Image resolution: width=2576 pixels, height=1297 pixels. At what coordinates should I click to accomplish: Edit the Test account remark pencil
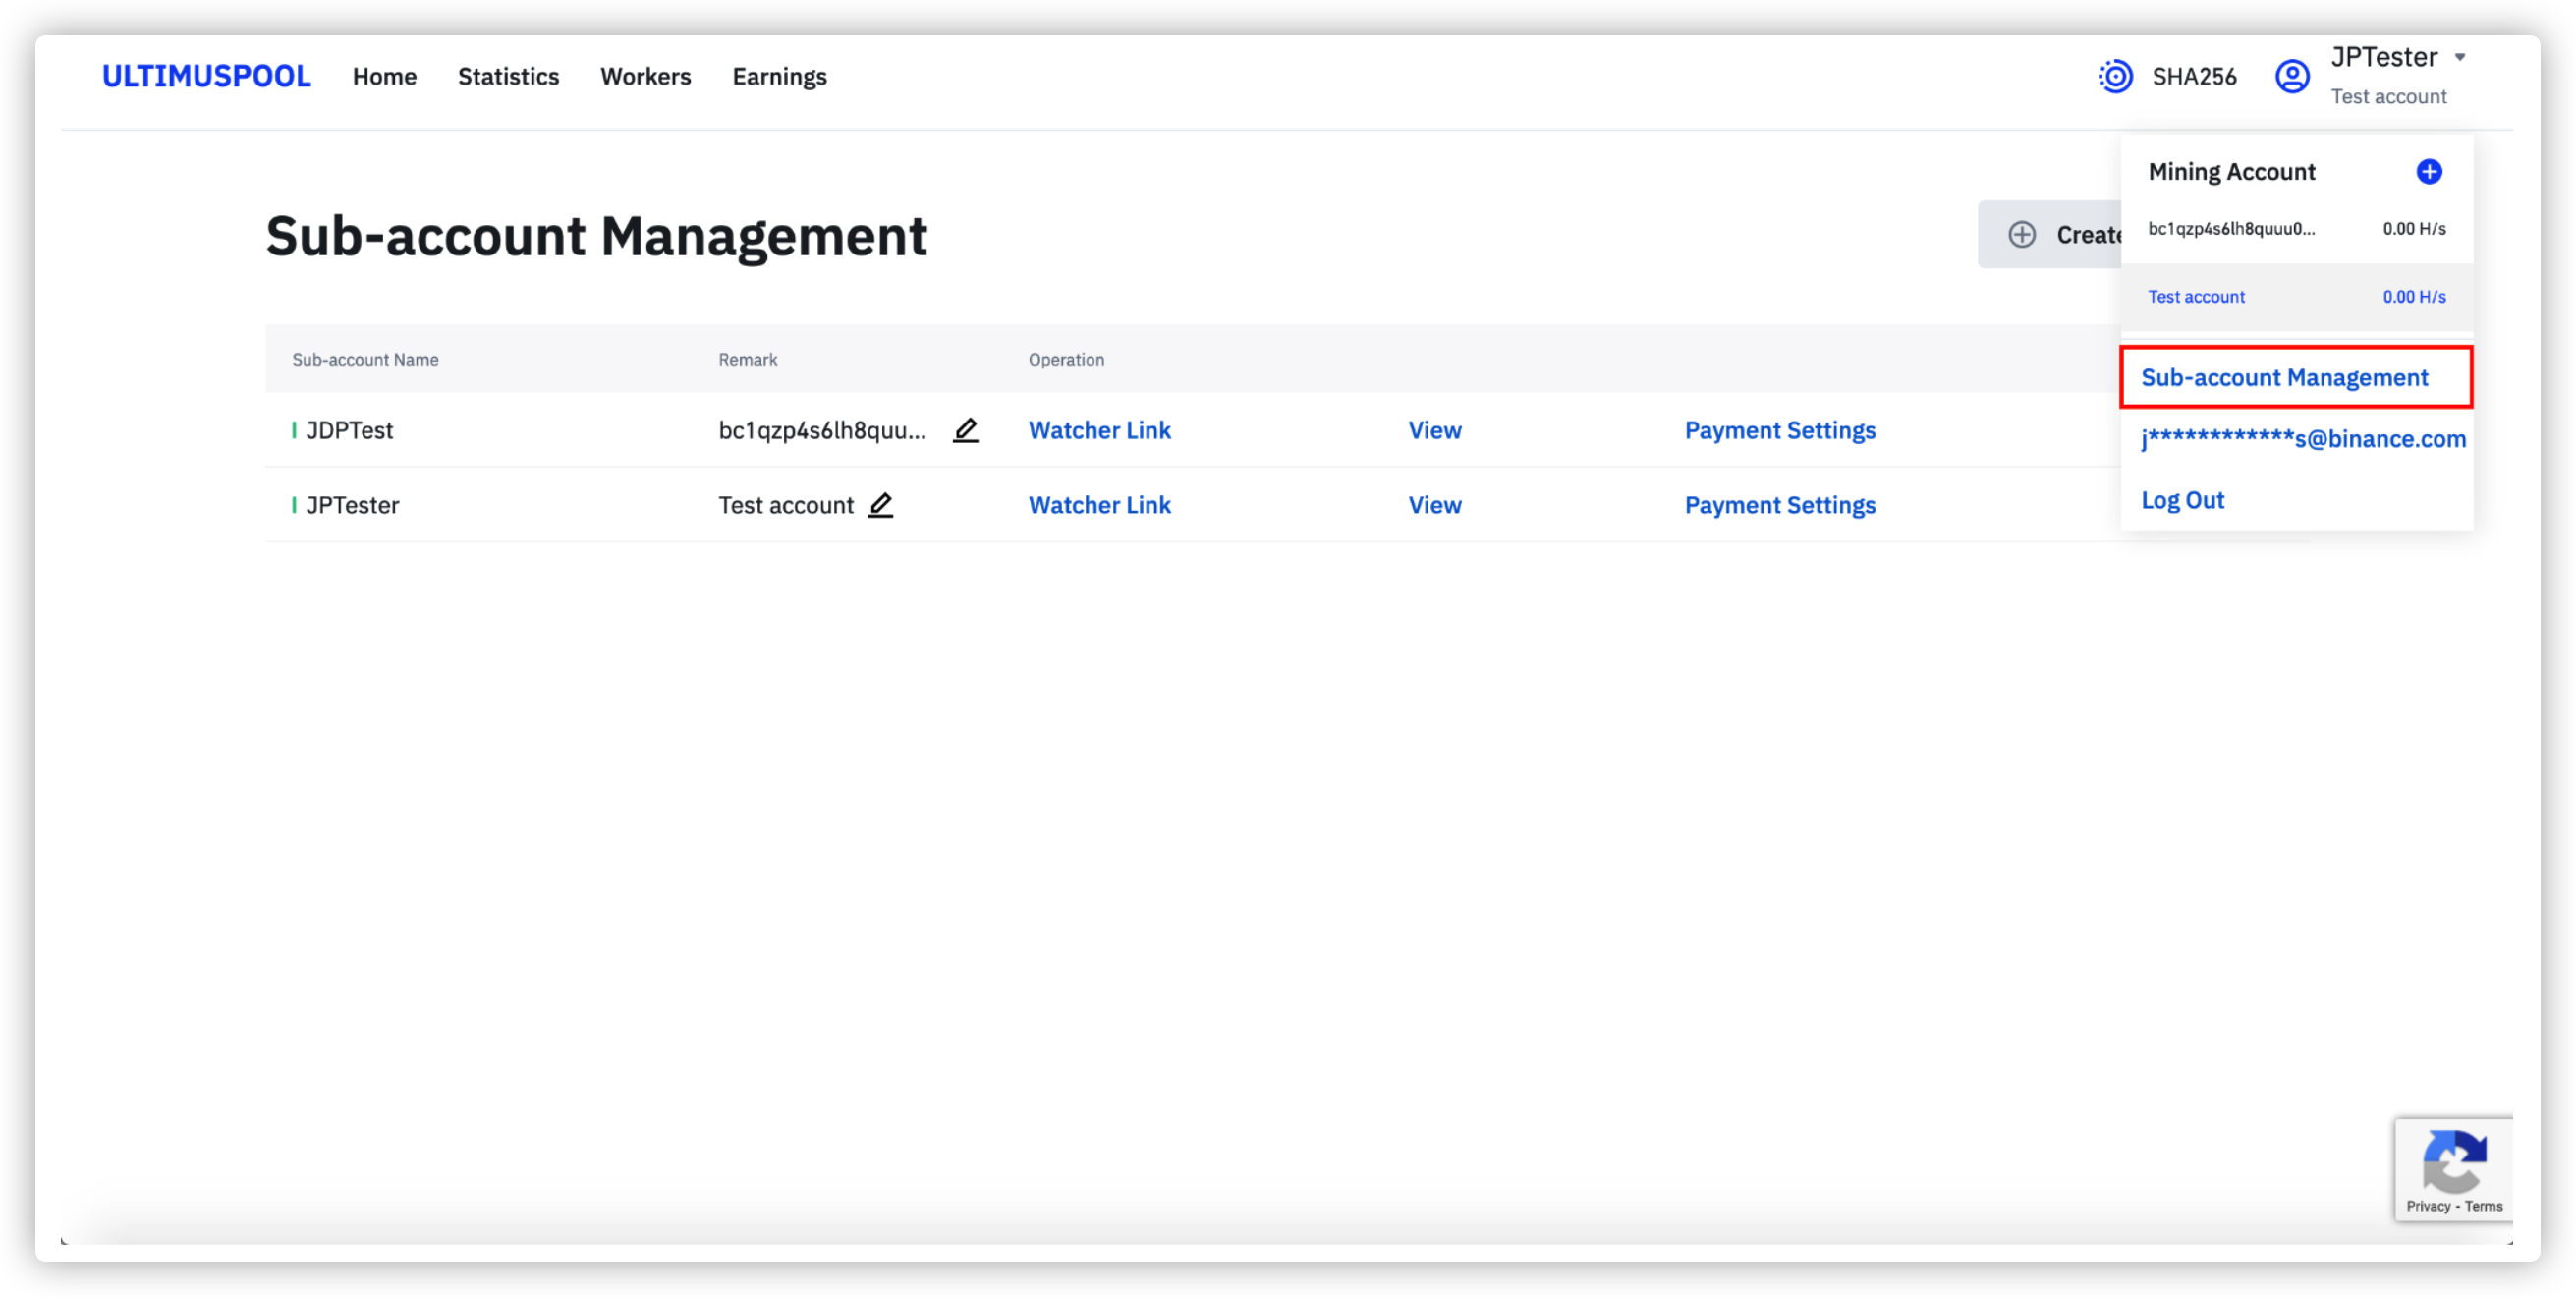tap(880, 505)
